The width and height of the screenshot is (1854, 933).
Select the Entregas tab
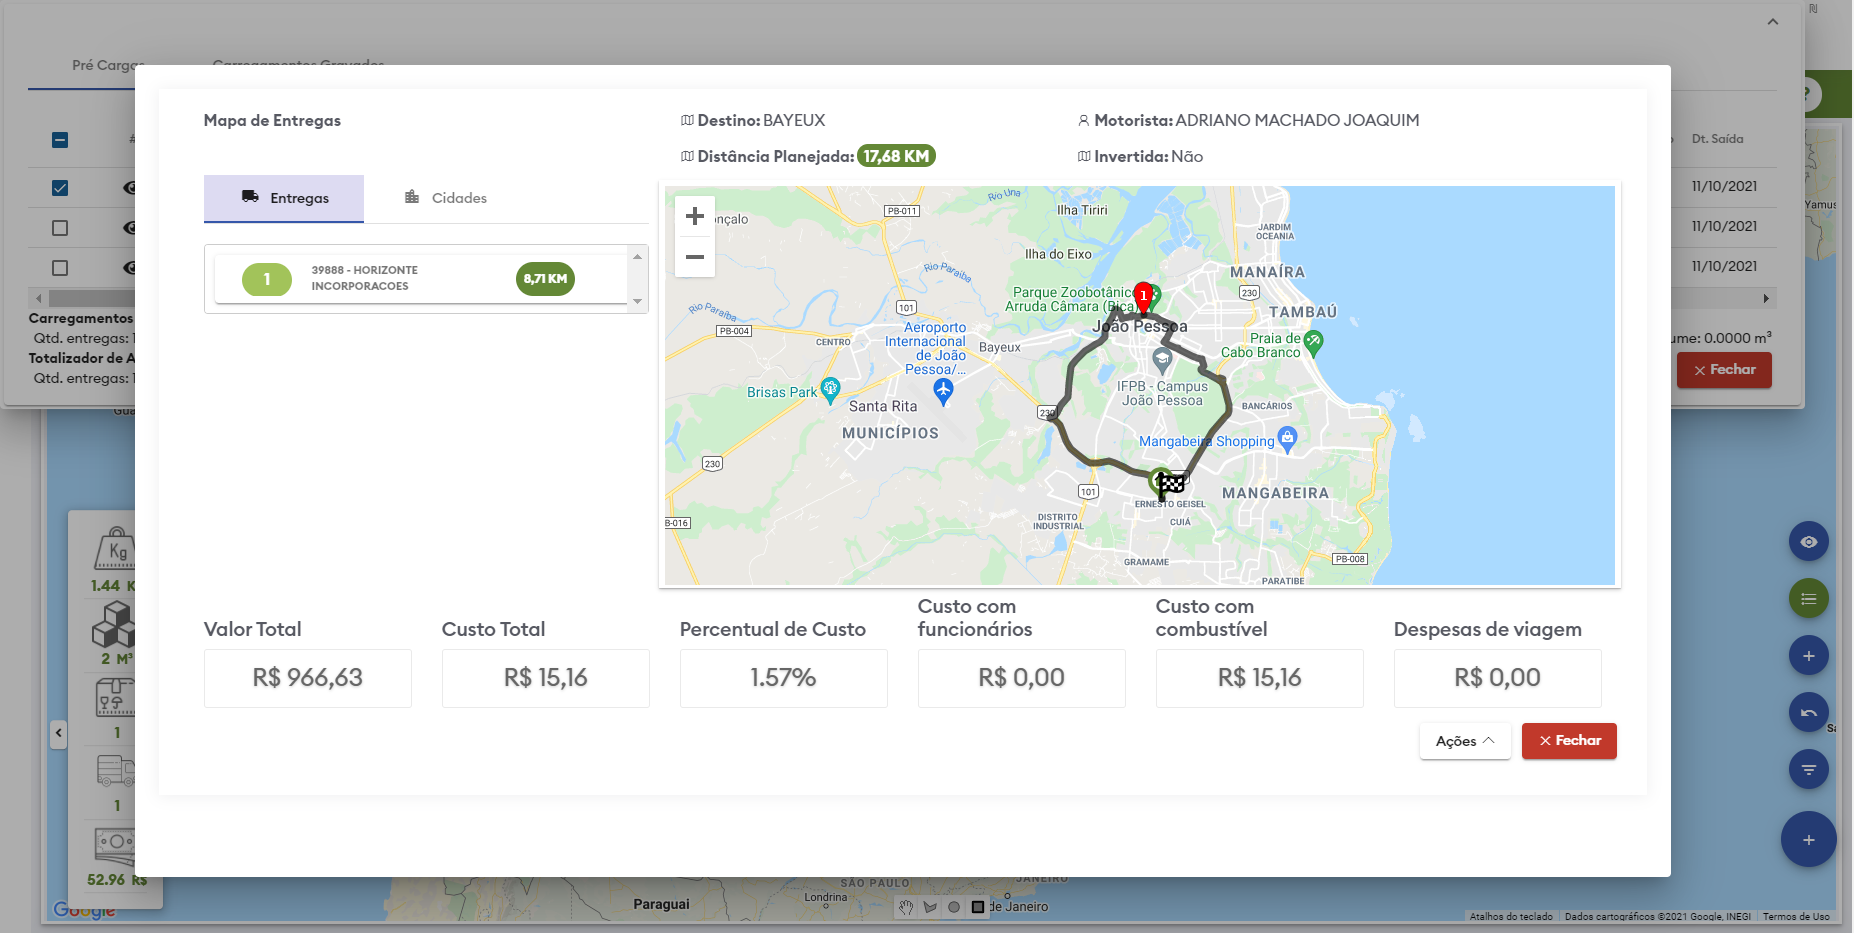click(284, 198)
